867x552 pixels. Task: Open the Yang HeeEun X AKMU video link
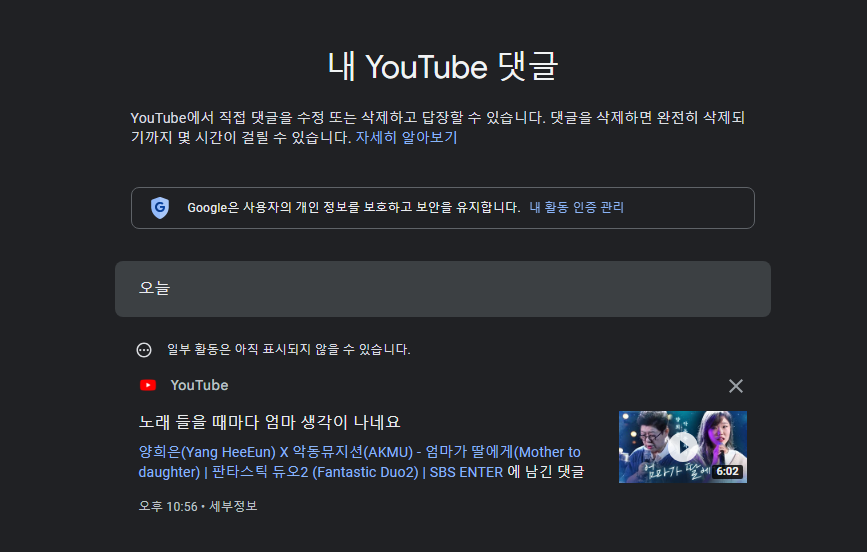tap(359, 462)
